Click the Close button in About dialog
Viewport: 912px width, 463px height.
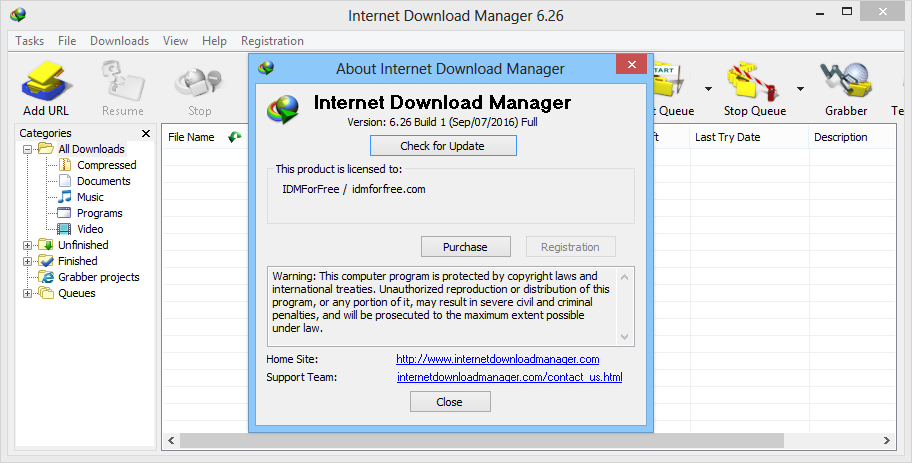point(450,402)
